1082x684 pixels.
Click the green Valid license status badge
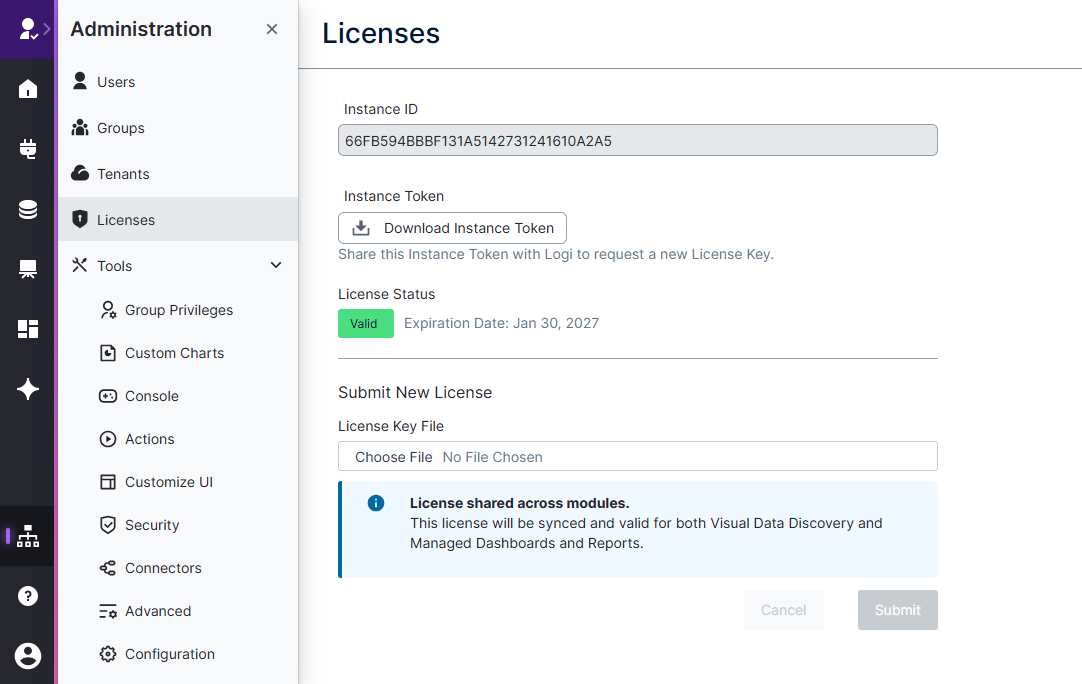tap(366, 323)
